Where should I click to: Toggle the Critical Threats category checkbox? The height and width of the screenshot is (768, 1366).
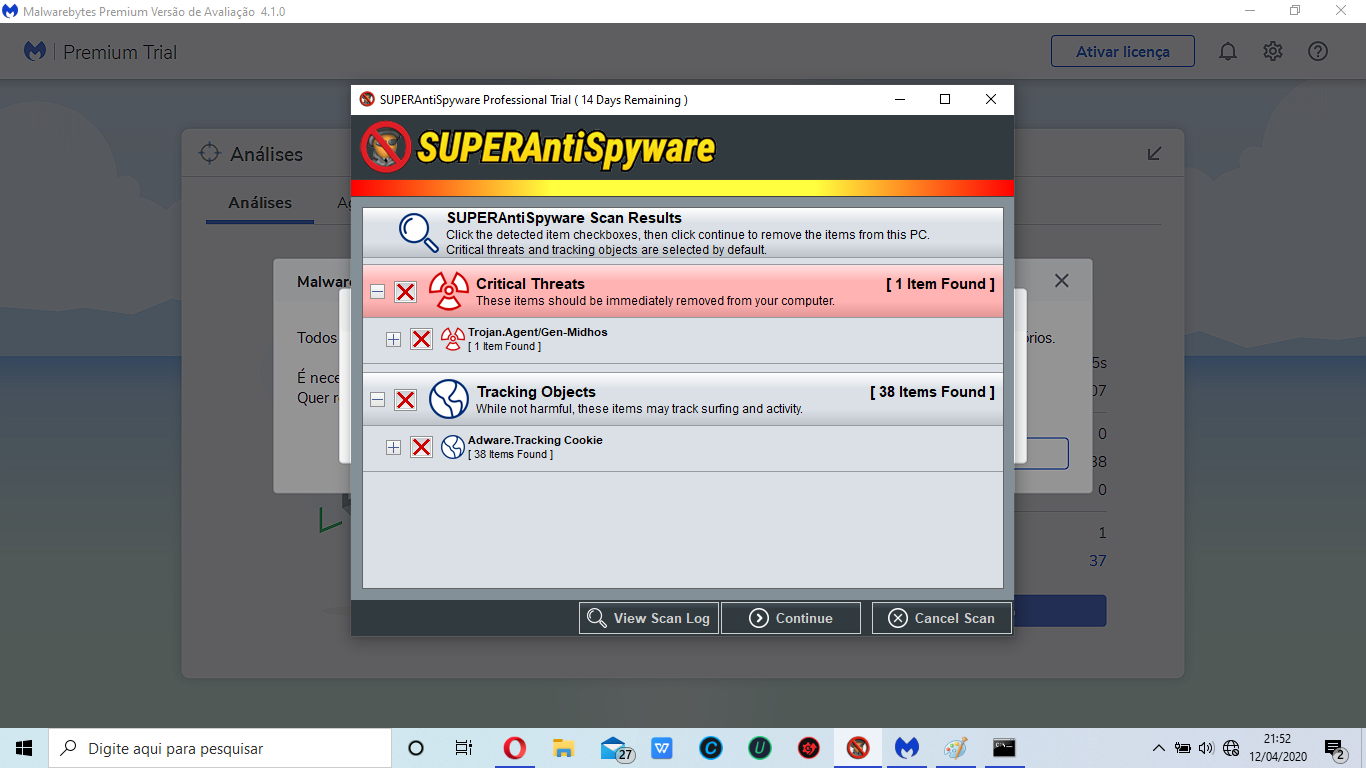click(405, 292)
